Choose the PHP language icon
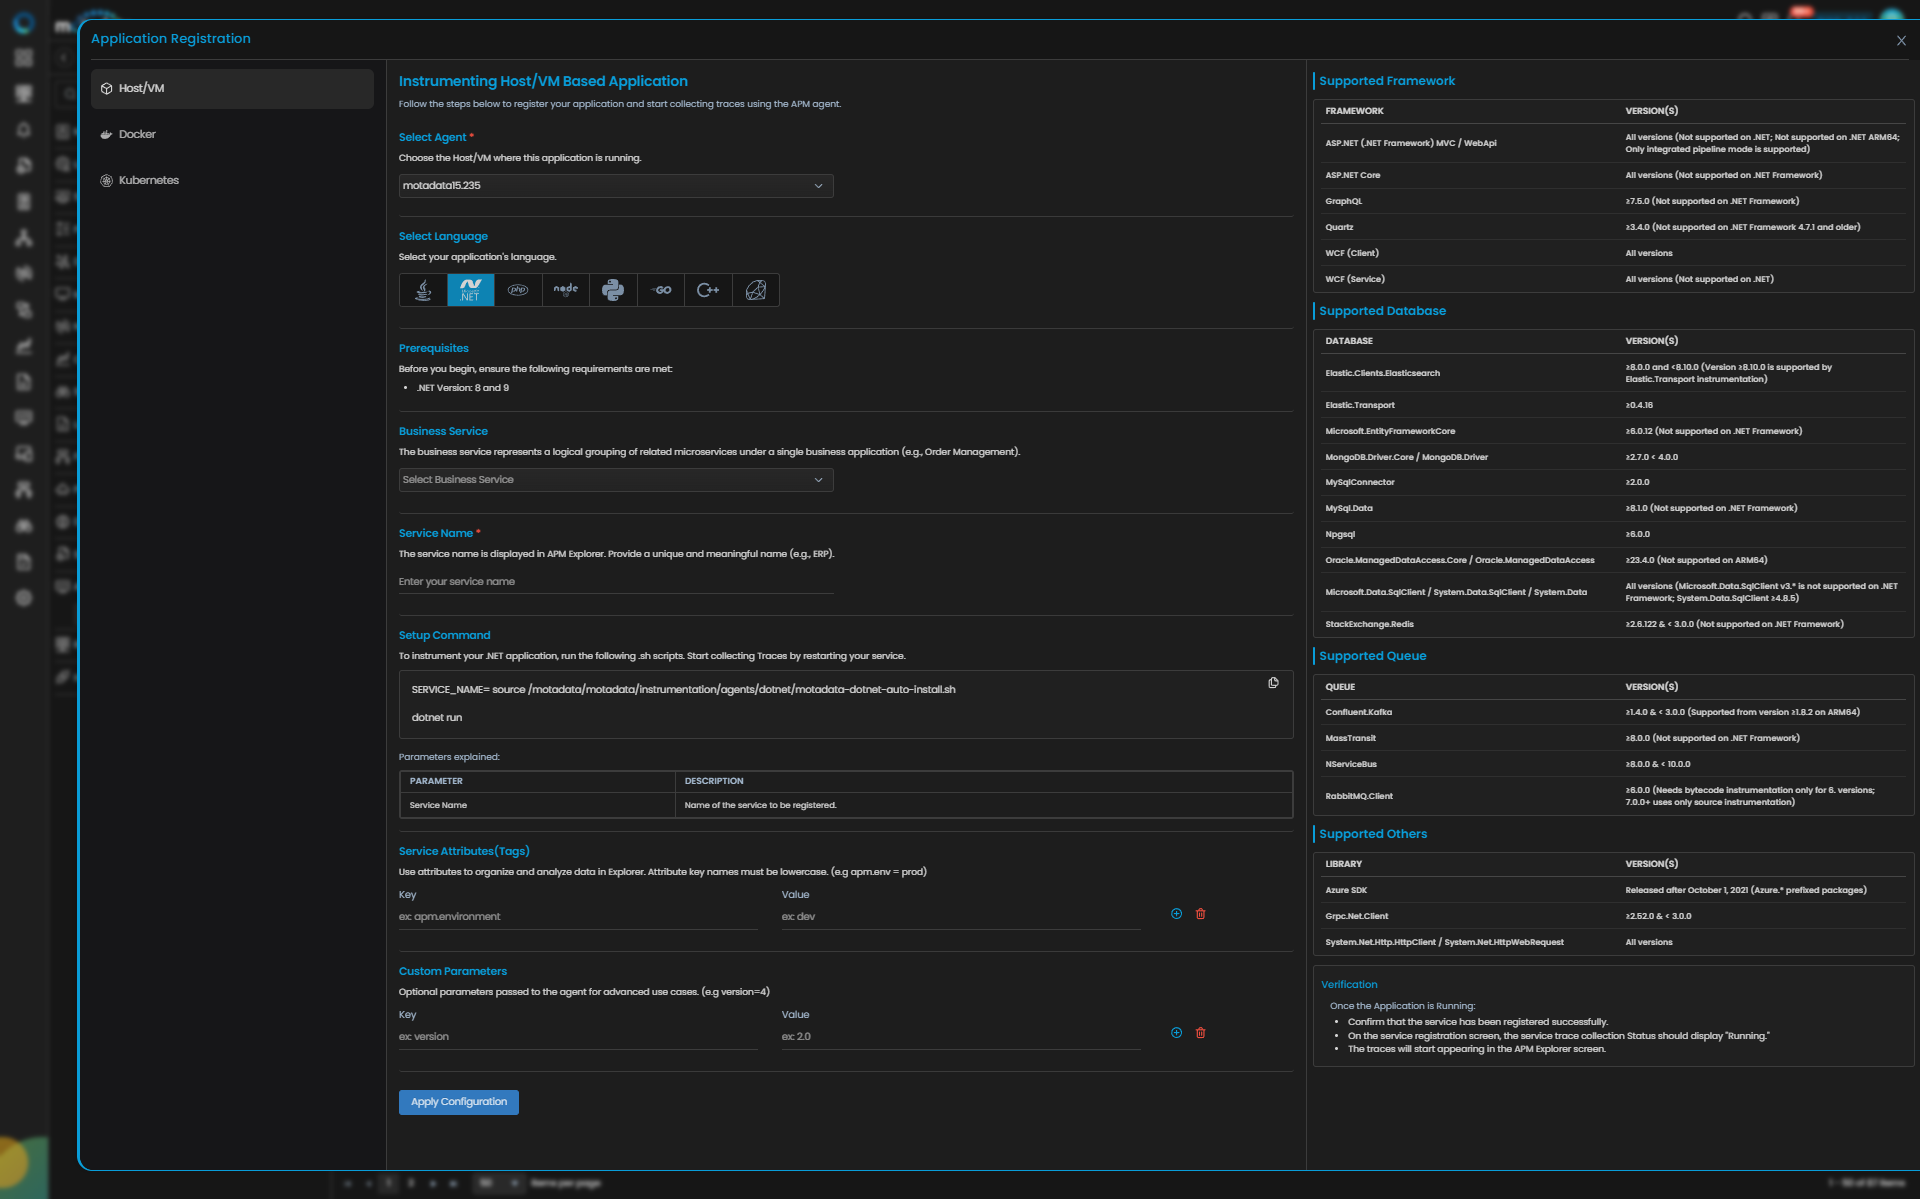The width and height of the screenshot is (1920, 1199). click(518, 290)
